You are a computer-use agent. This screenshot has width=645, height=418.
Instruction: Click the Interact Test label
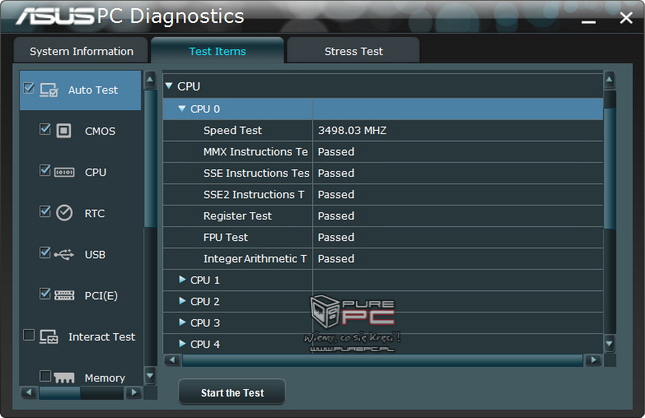102,337
